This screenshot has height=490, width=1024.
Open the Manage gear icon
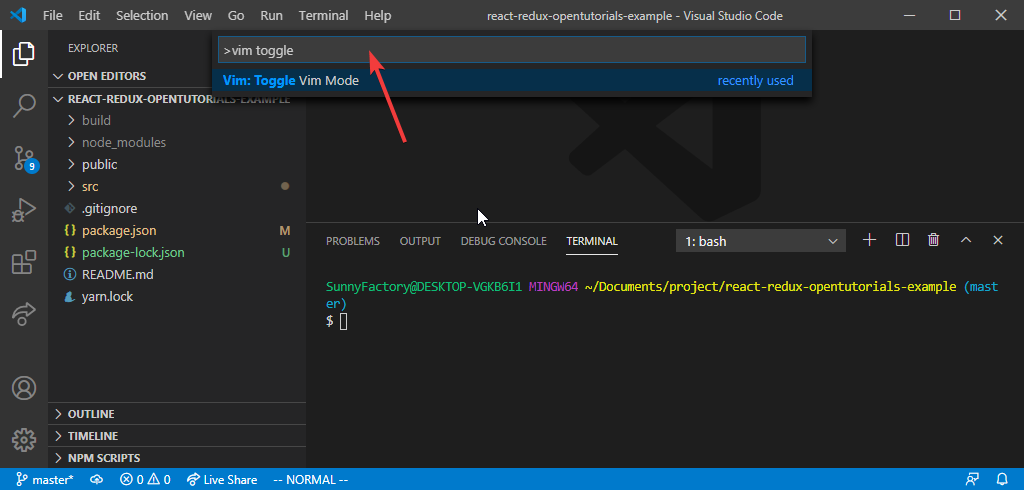24,440
